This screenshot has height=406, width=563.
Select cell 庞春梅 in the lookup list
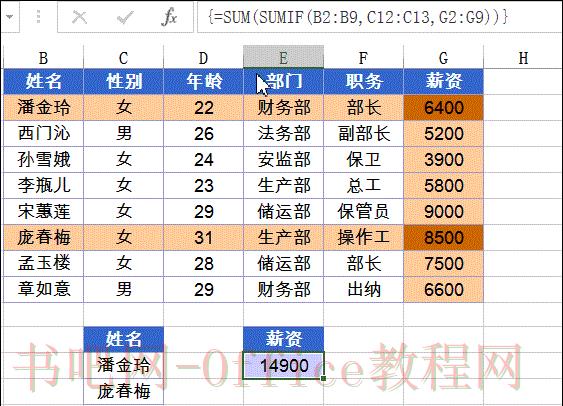[124, 391]
